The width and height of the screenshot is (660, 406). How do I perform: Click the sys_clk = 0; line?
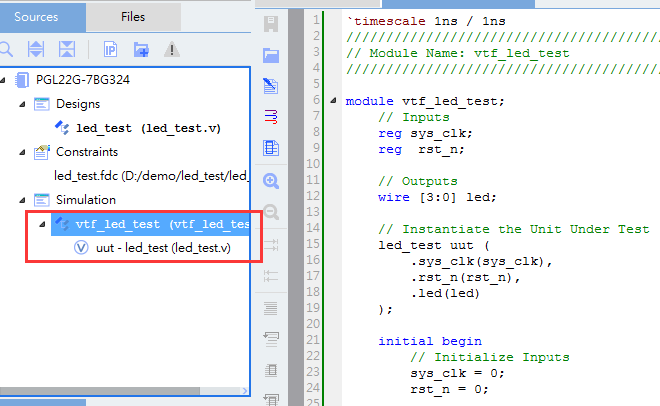click(457, 373)
